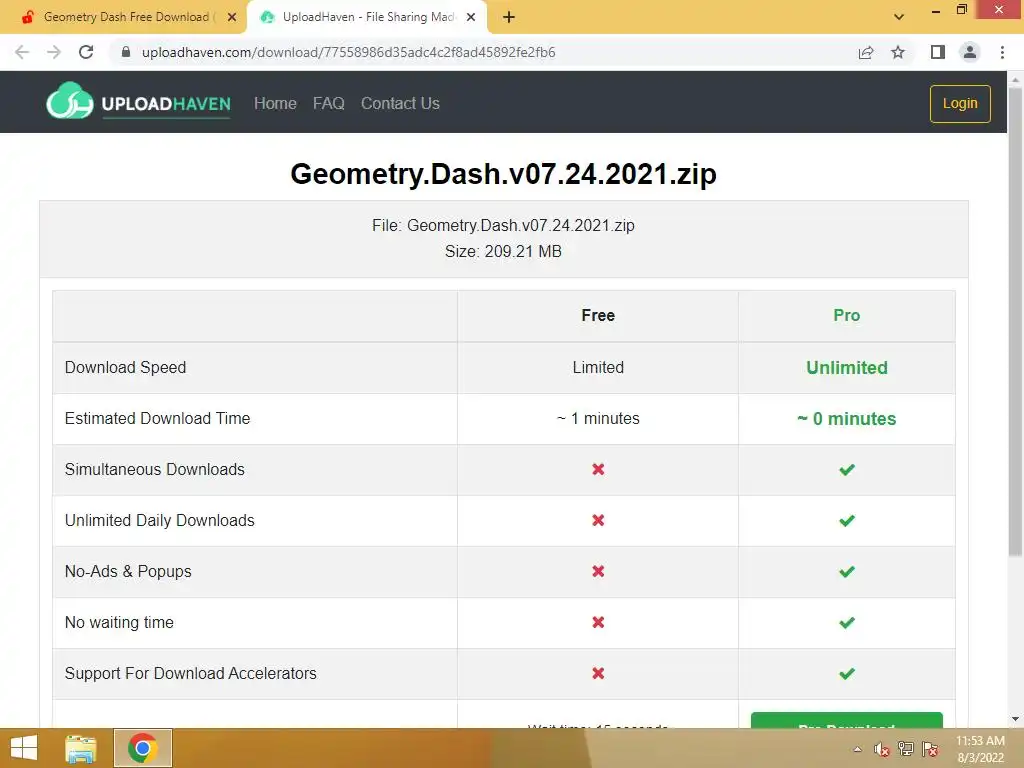The width and height of the screenshot is (1024, 768).
Task: Click the 'No waiting time' label
Action: coord(119,622)
